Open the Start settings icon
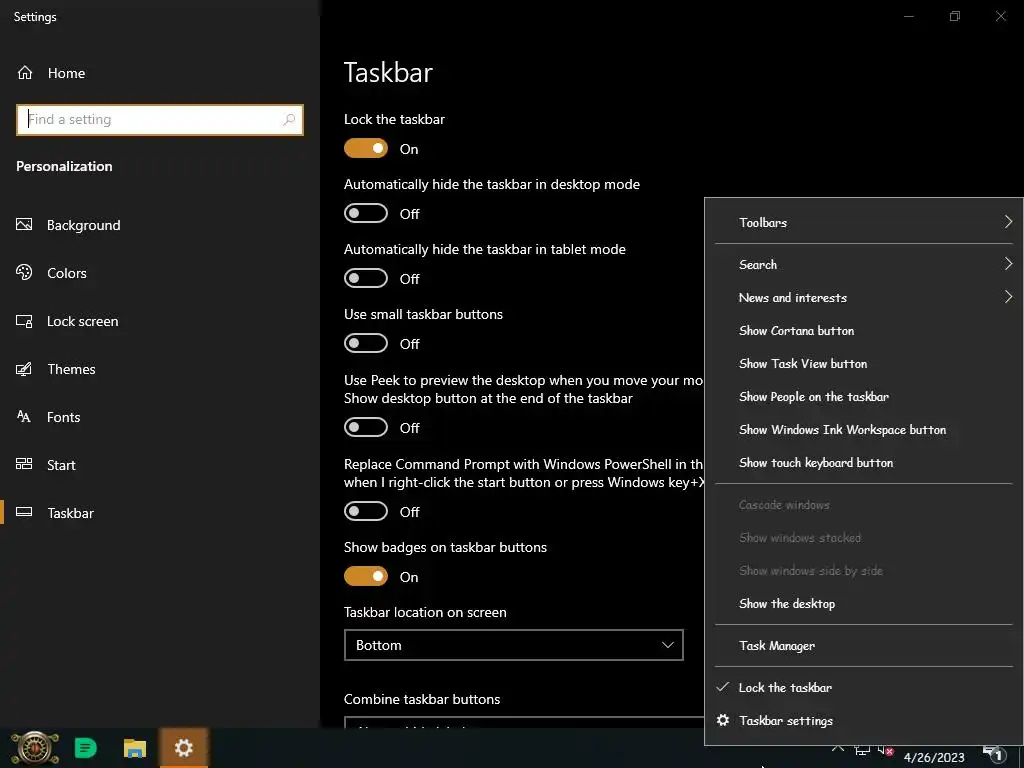 pos(24,464)
